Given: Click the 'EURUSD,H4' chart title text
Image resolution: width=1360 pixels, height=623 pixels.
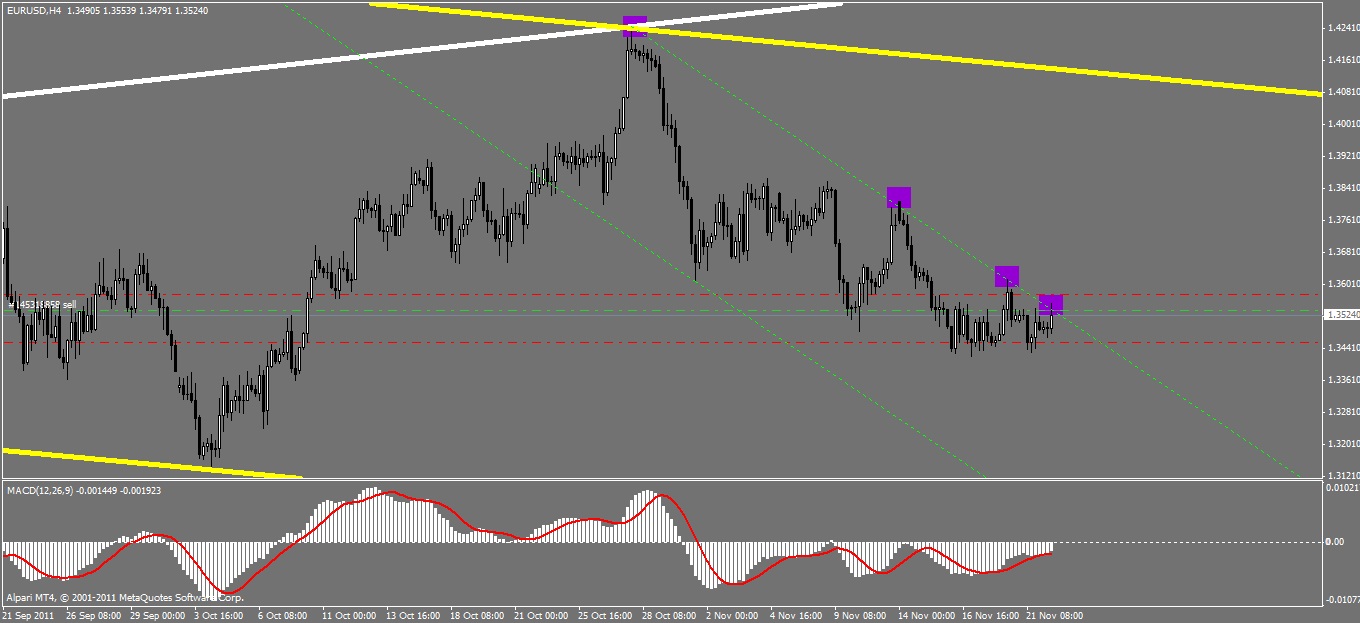Looking at the screenshot, I should point(34,9).
